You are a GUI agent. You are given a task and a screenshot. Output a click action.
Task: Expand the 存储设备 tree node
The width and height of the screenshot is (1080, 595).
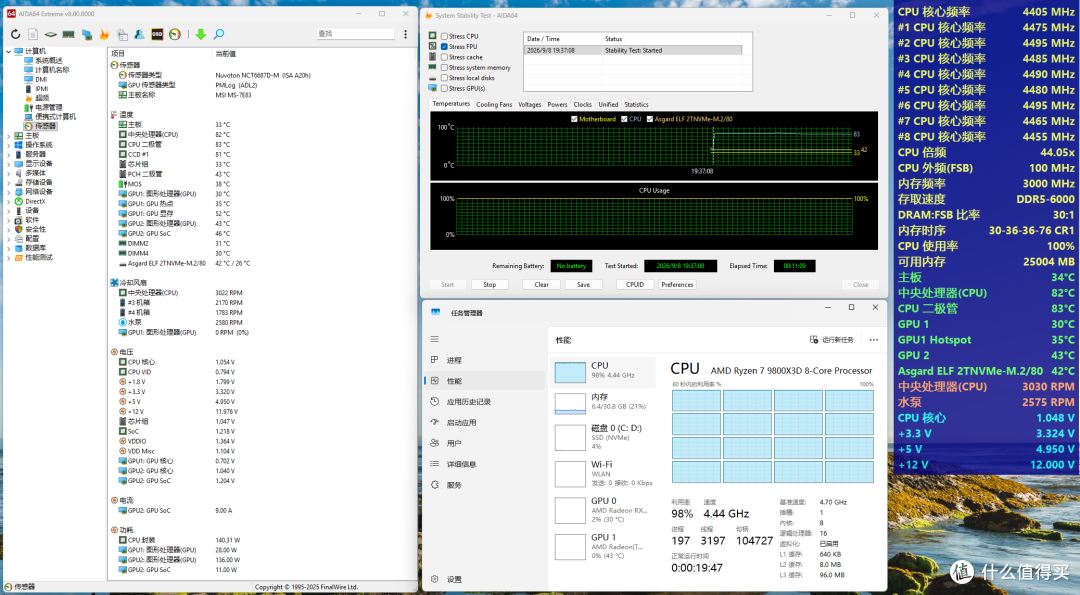click(x=8, y=182)
